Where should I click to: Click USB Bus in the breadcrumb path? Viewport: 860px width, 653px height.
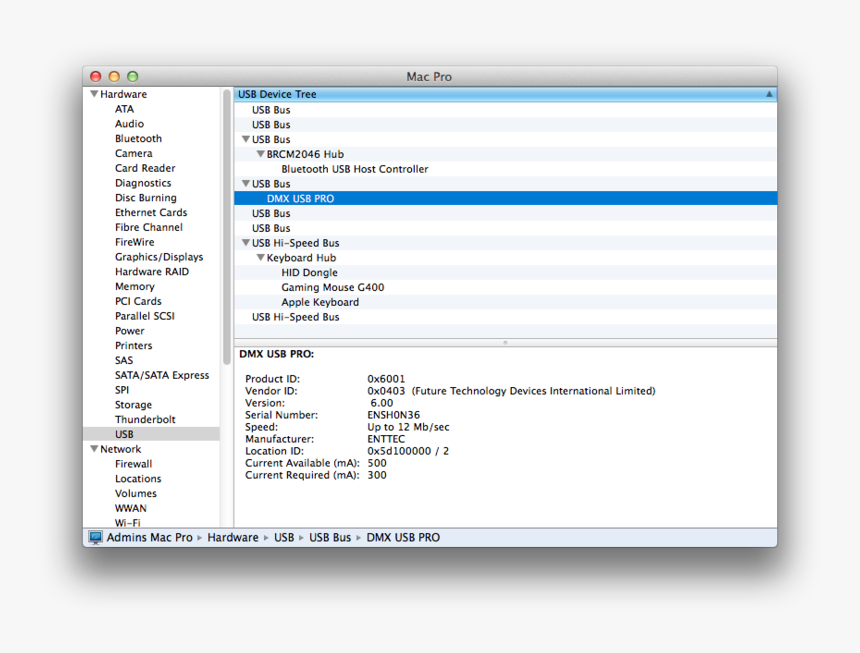(329, 537)
